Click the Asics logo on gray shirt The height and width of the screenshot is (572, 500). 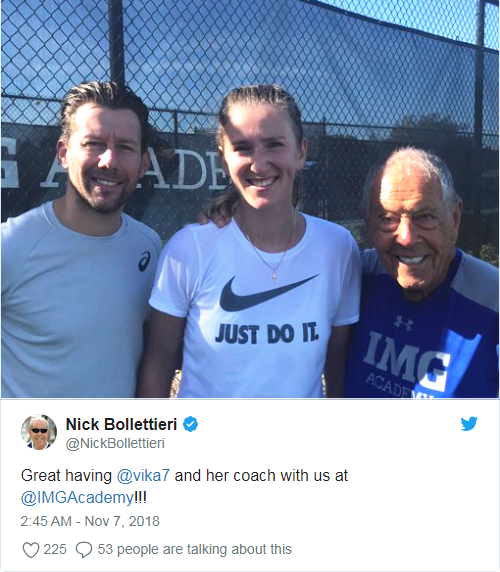coord(144,261)
